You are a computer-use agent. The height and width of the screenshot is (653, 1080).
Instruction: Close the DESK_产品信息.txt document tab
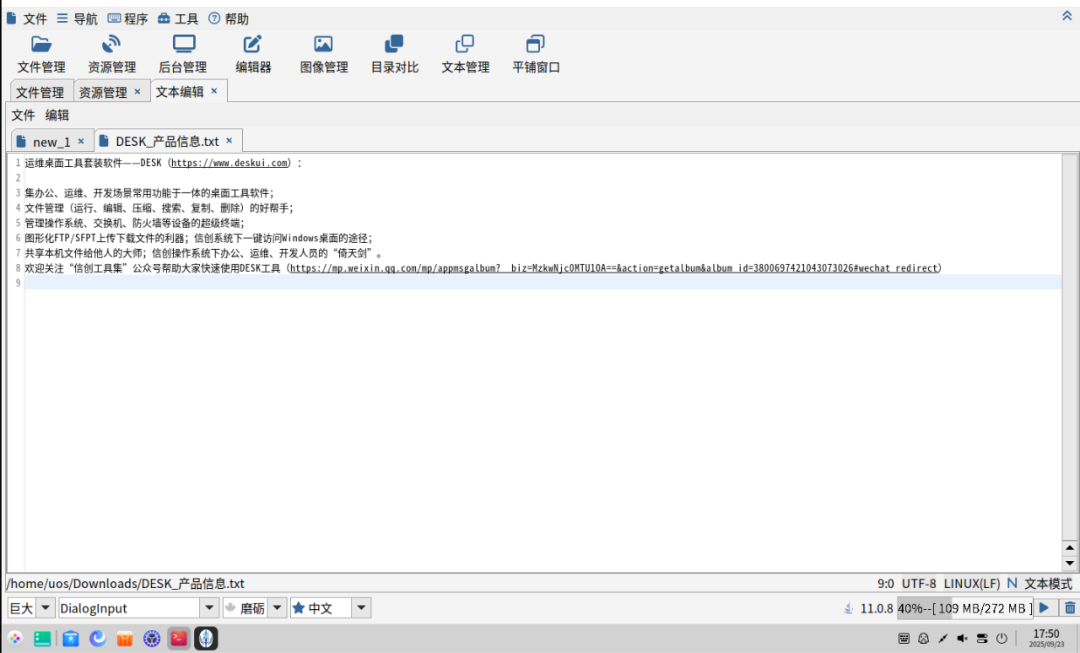point(229,141)
